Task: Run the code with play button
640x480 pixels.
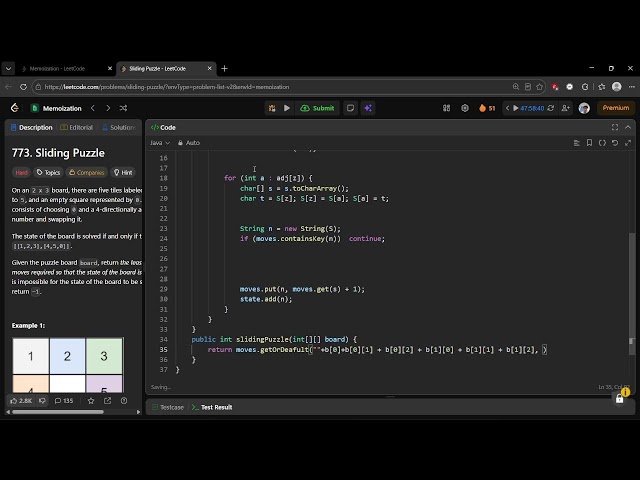Action: click(x=287, y=108)
